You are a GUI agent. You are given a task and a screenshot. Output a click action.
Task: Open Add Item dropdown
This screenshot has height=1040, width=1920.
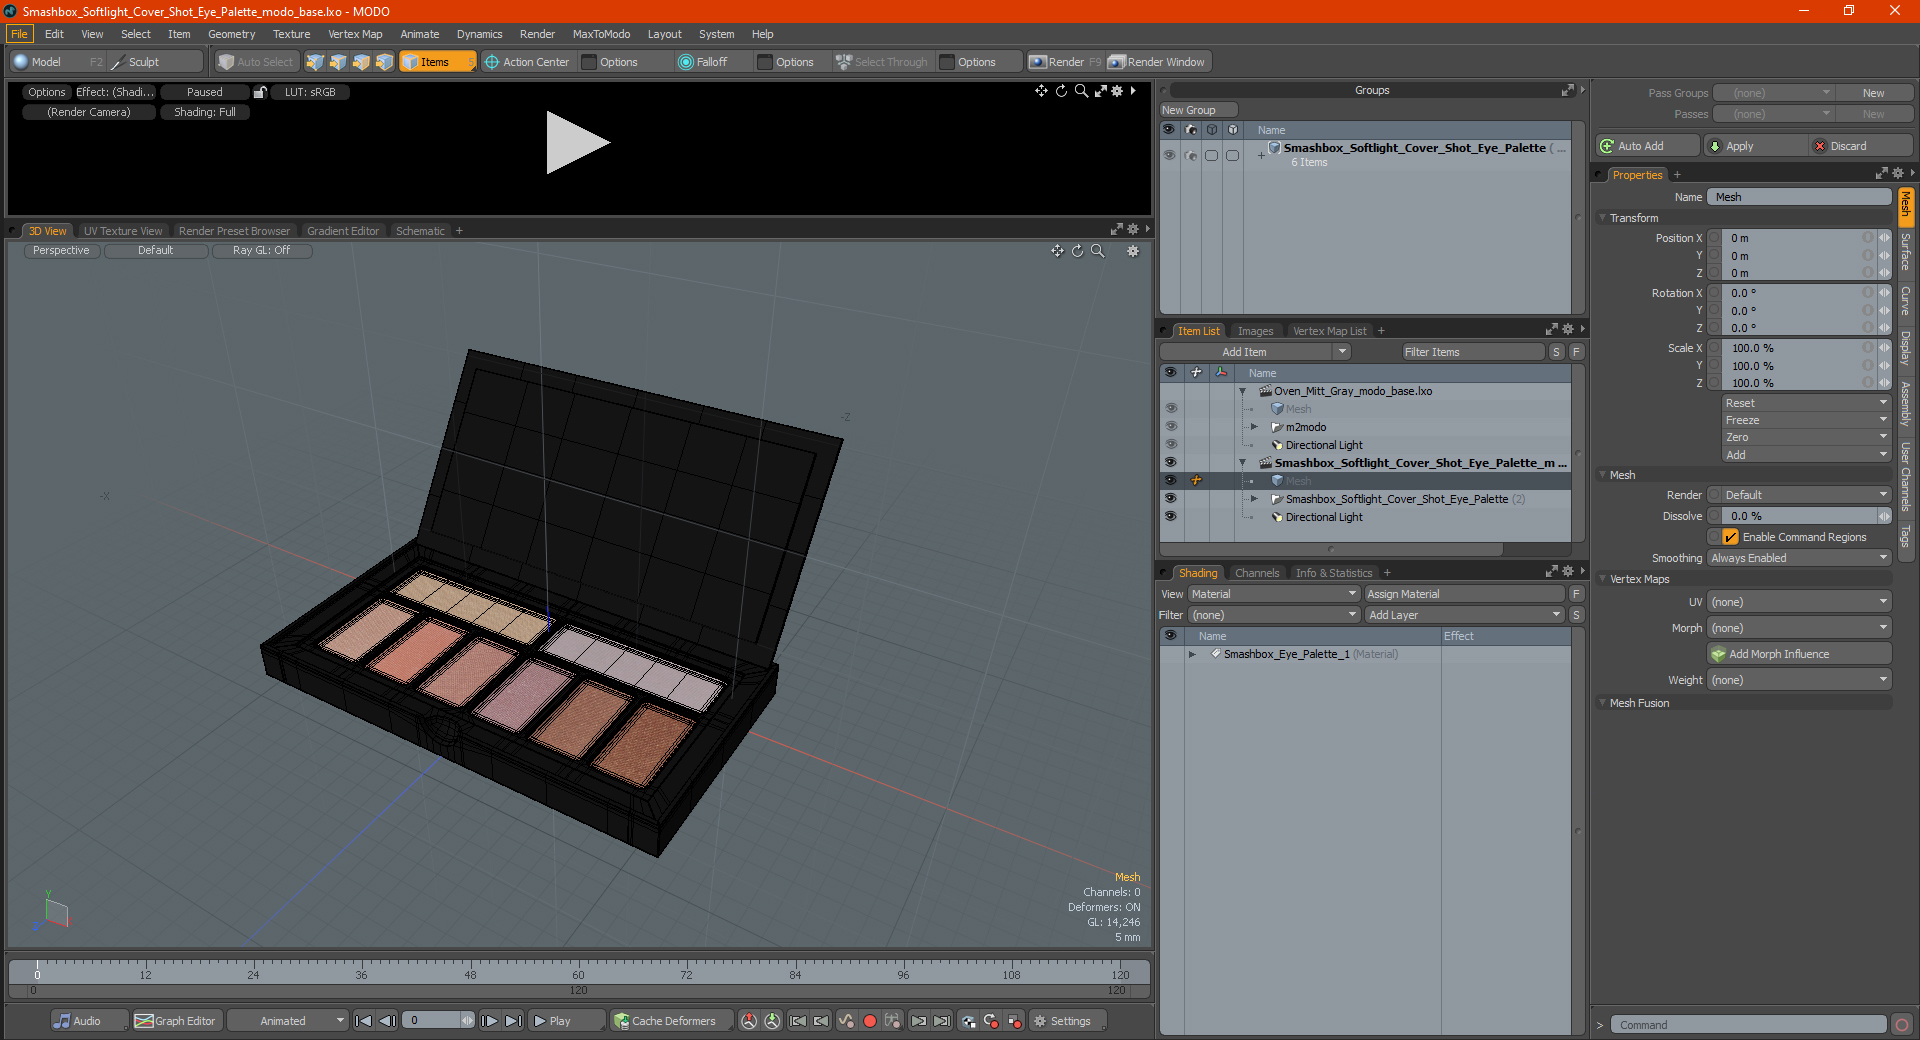click(x=1256, y=352)
